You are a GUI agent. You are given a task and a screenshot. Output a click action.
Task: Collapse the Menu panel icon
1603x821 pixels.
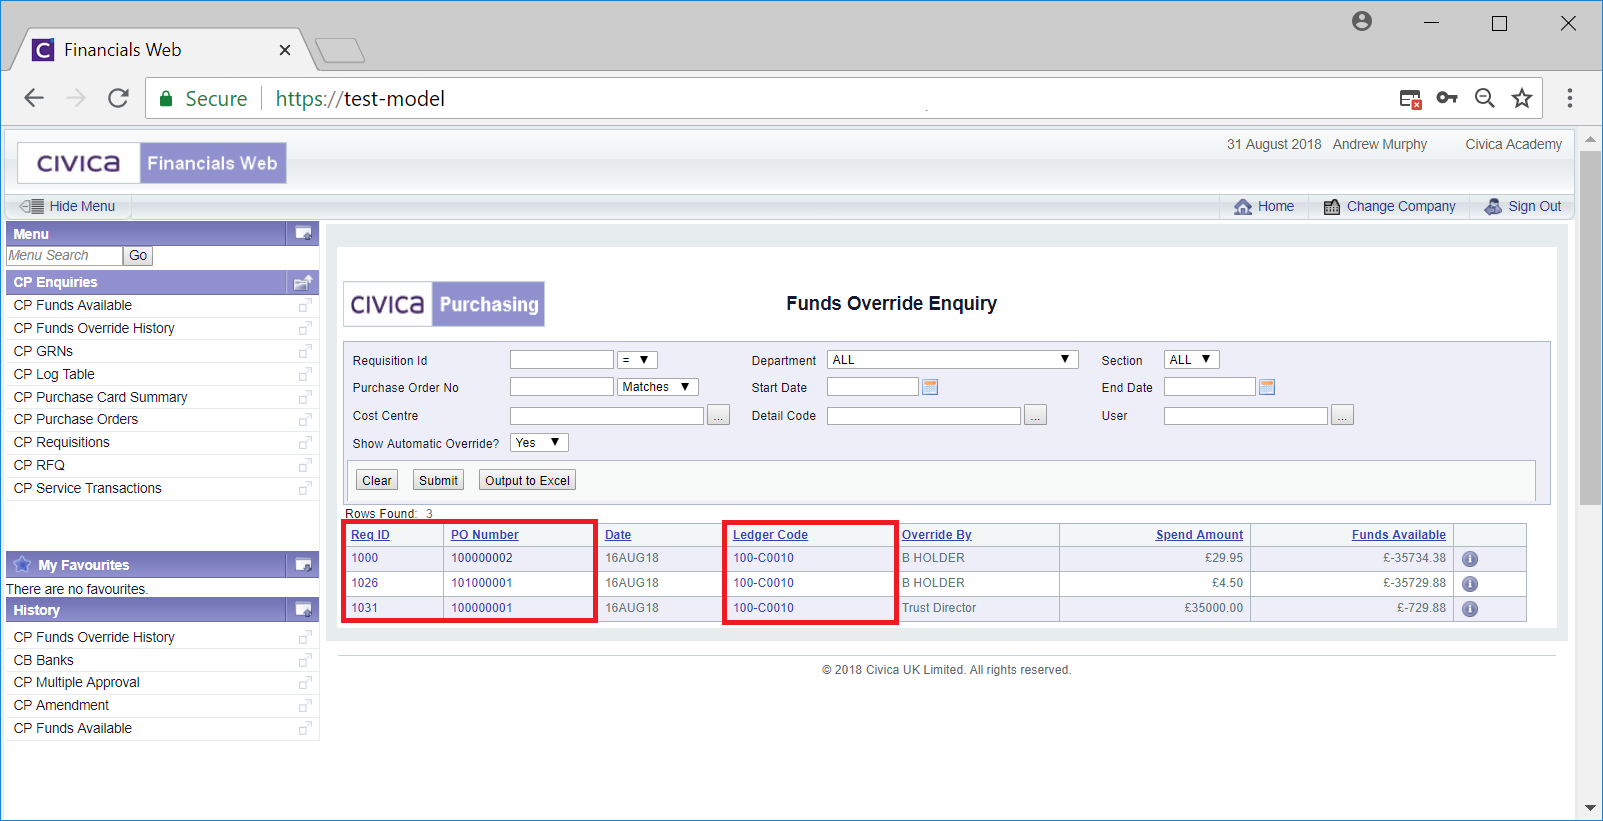(x=303, y=234)
